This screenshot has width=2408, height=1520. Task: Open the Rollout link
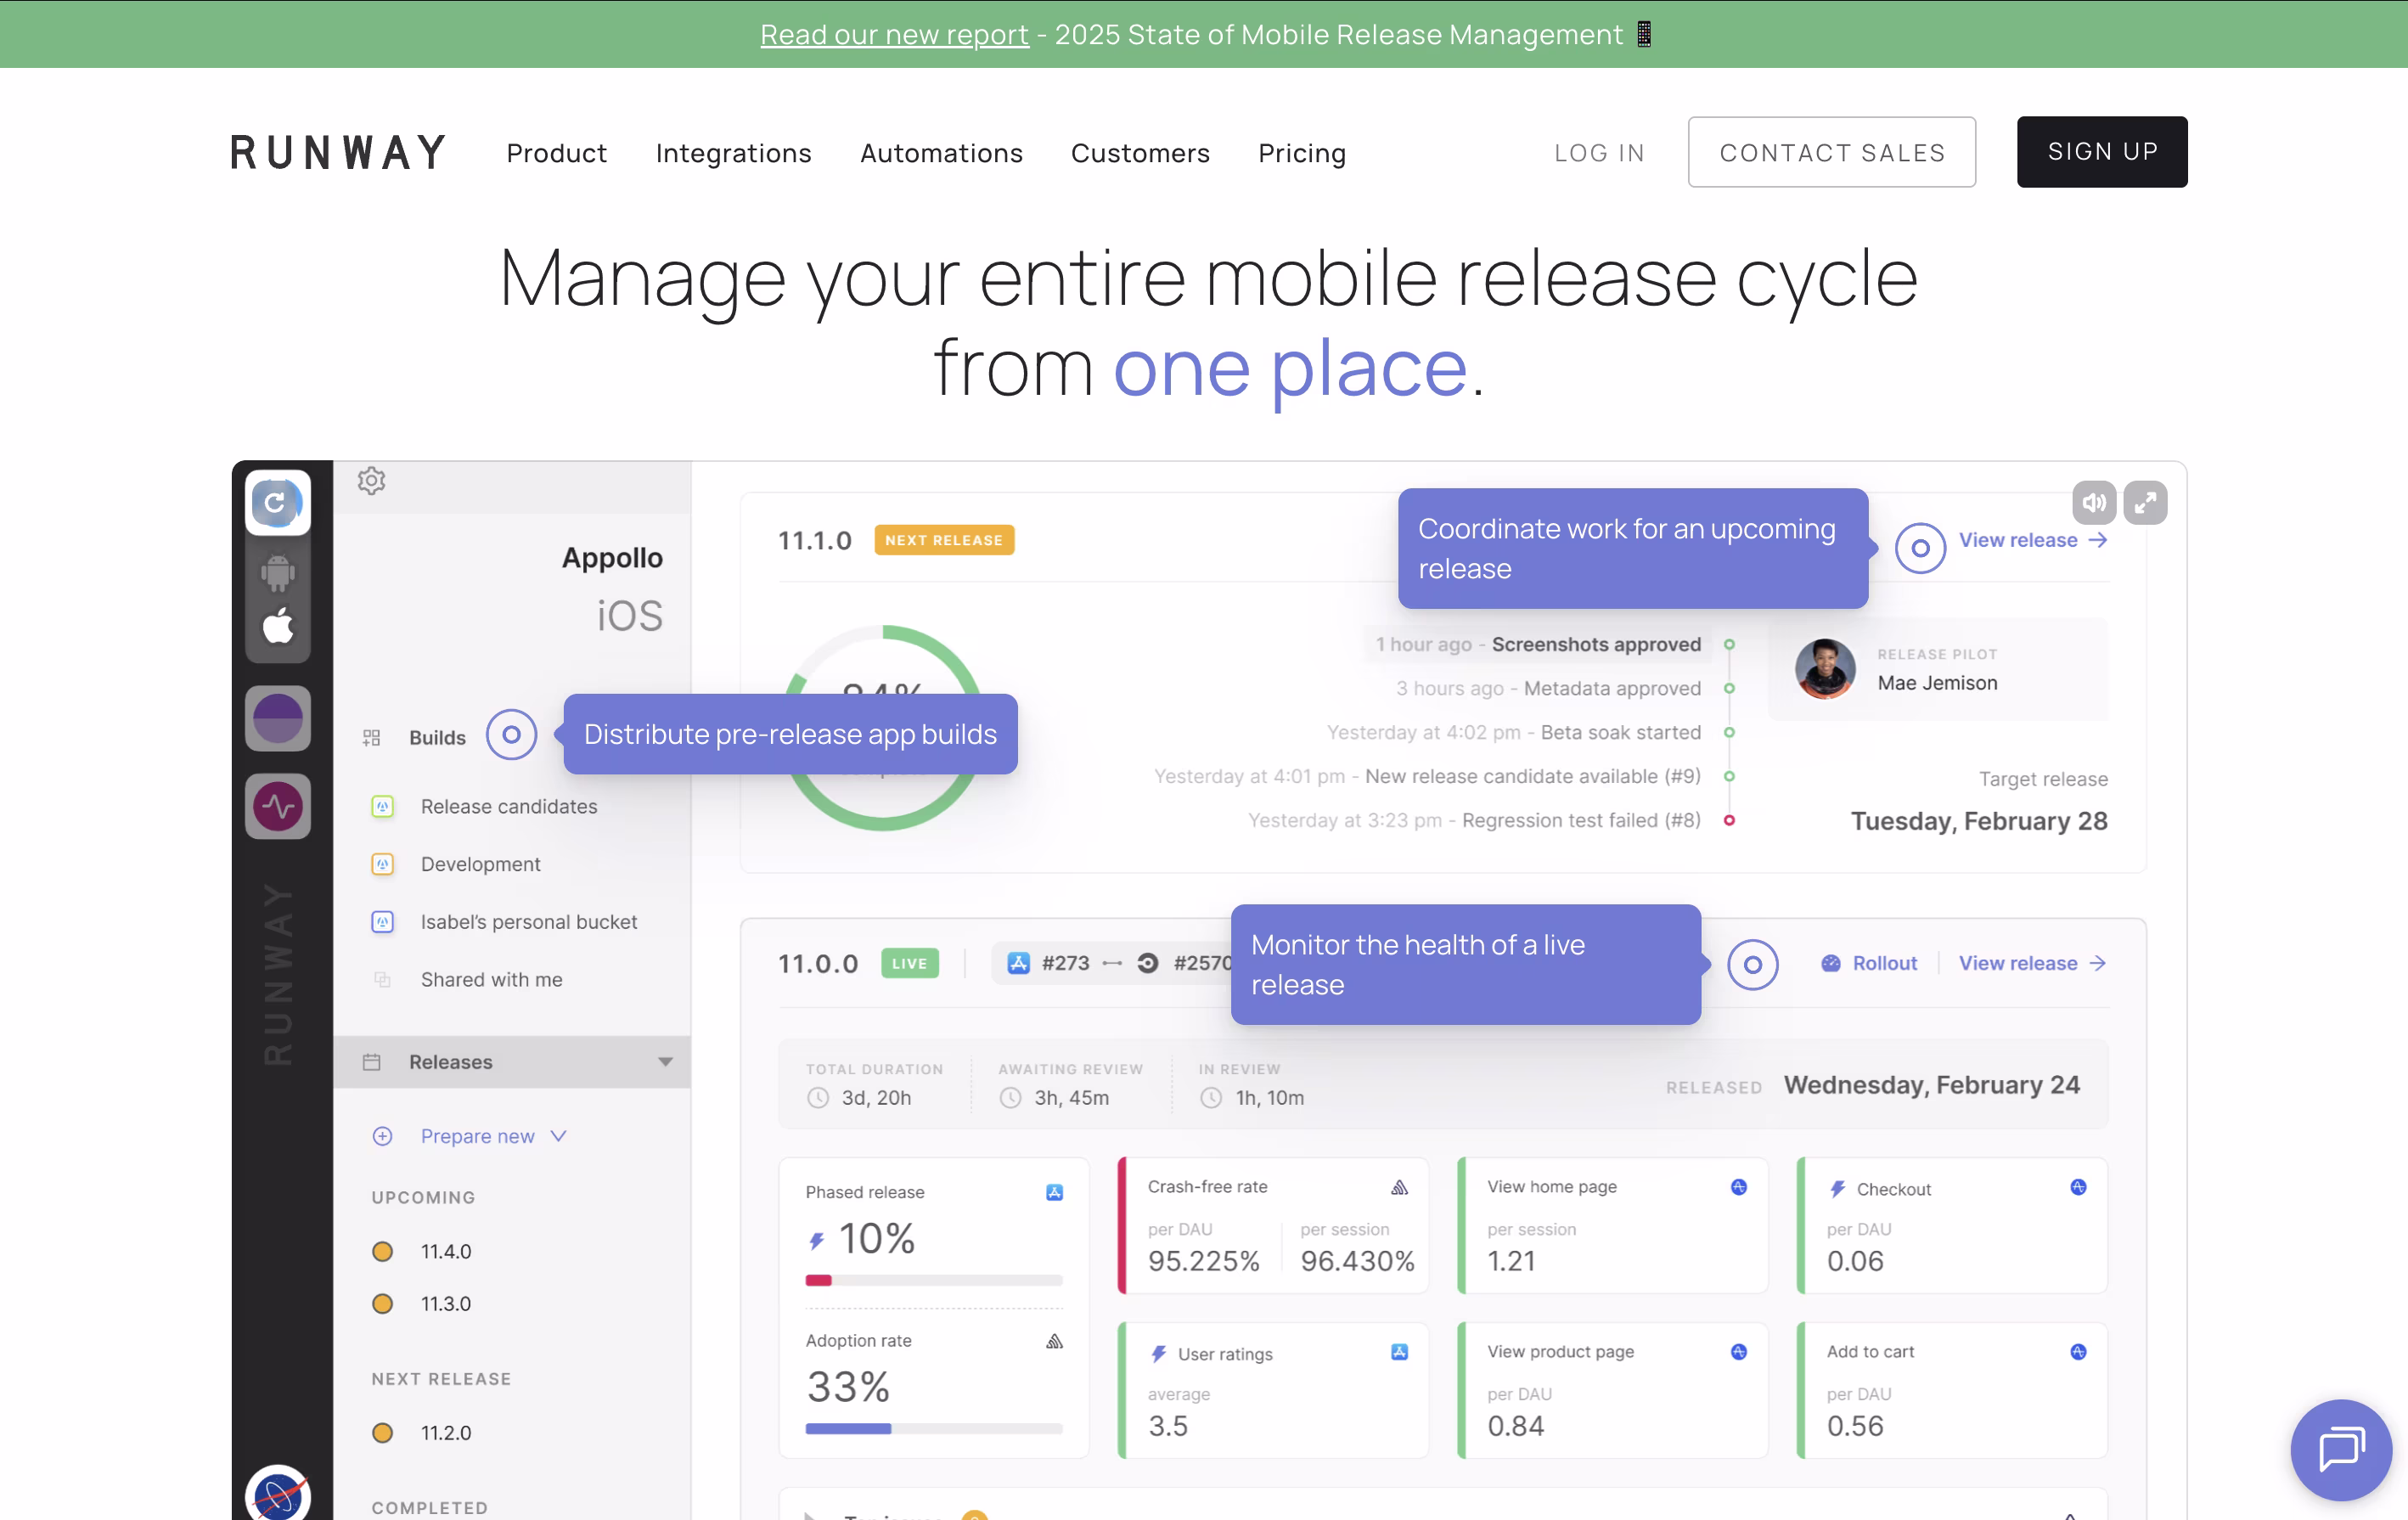pos(1884,963)
